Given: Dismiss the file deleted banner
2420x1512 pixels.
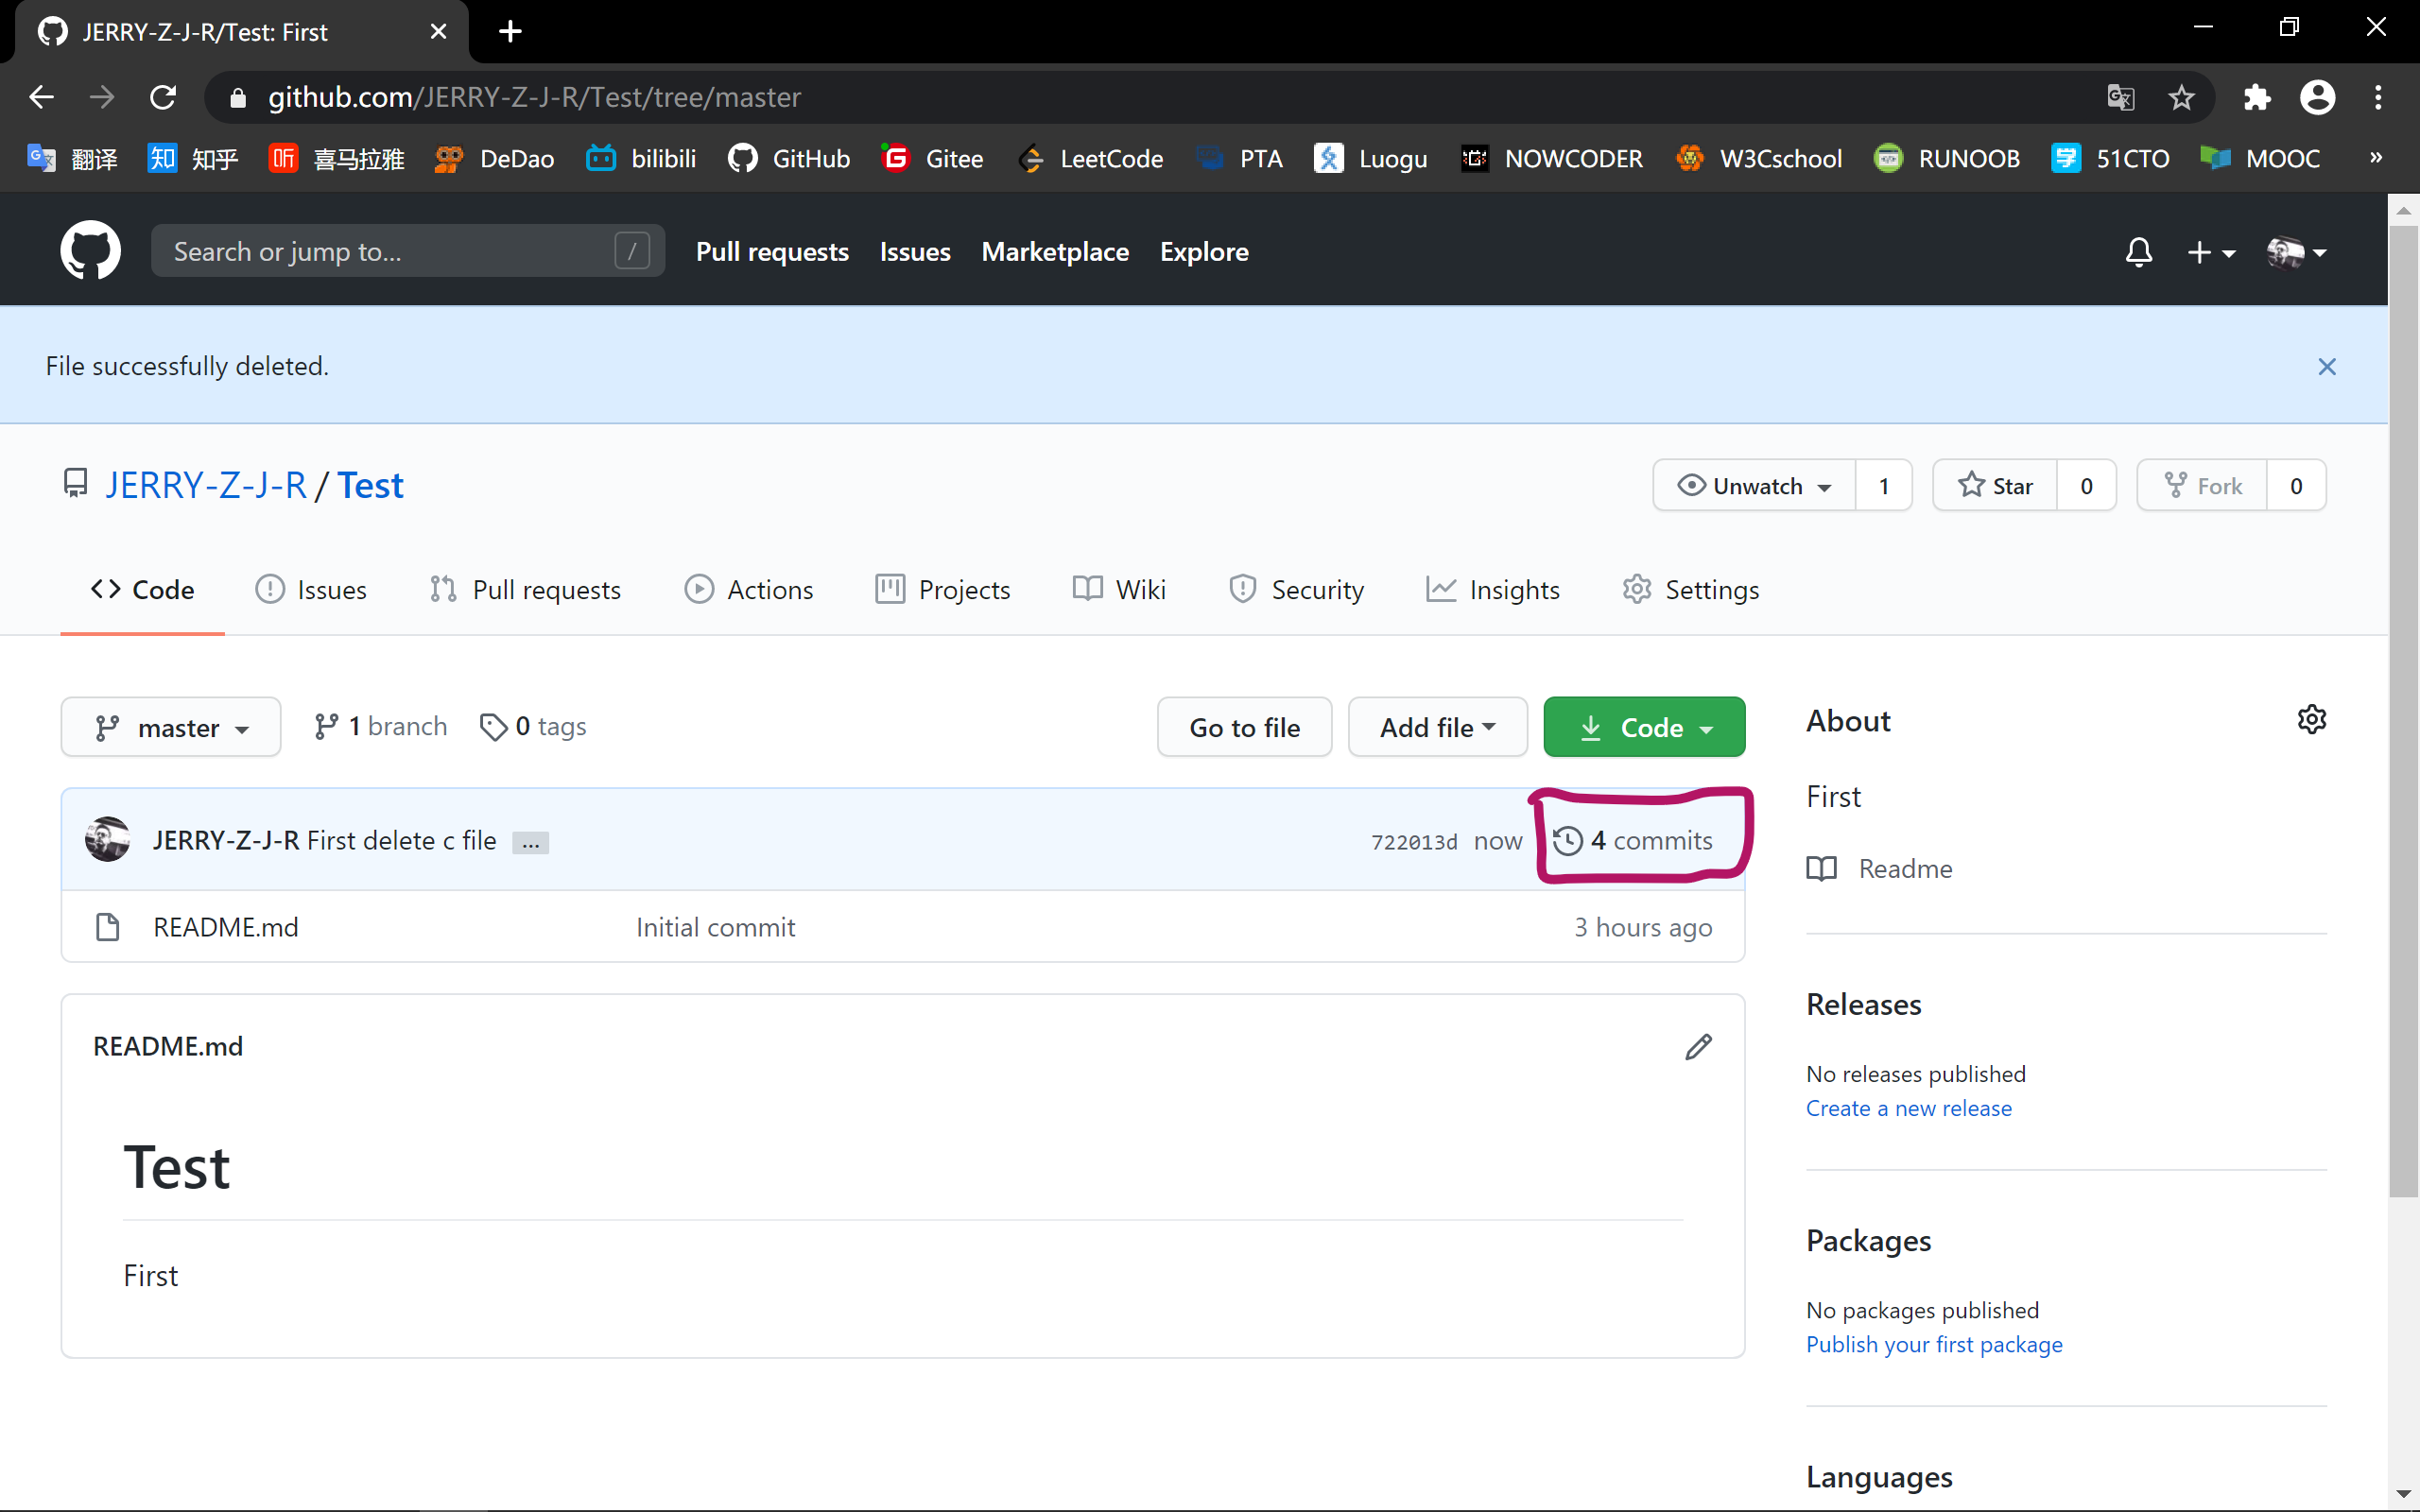Looking at the screenshot, I should tap(2327, 367).
